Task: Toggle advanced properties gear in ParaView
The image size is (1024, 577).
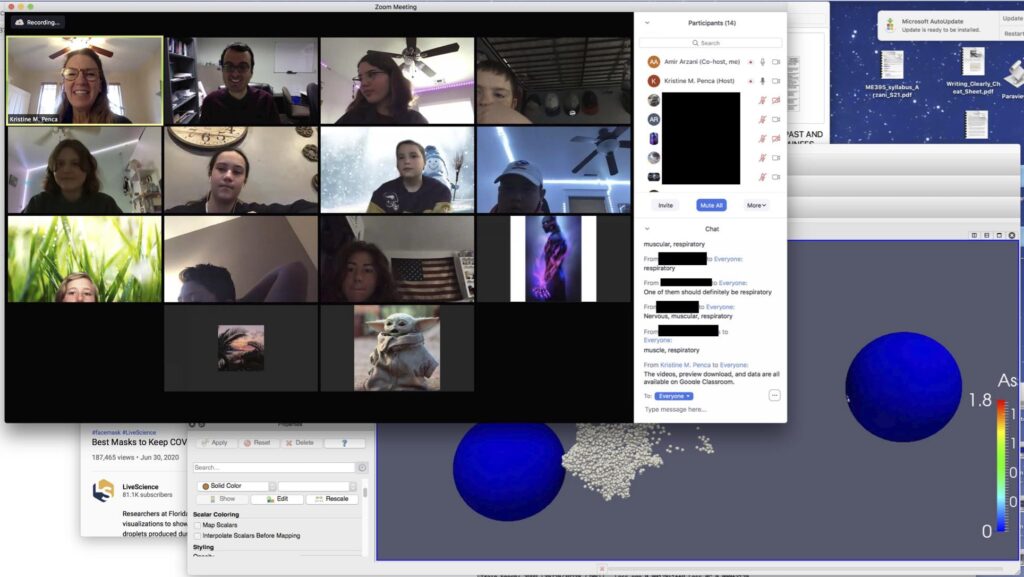Action: (362, 467)
